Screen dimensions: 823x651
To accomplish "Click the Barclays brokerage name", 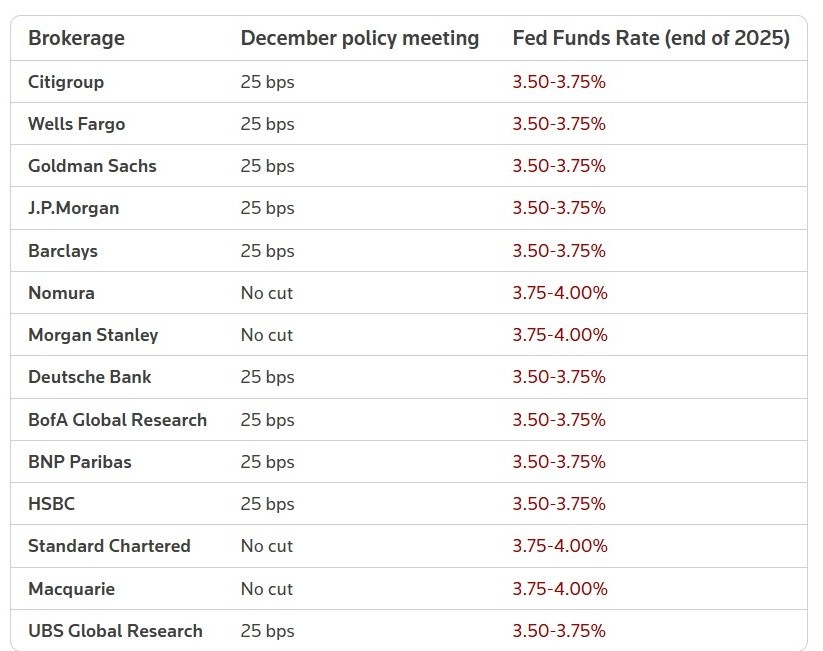I will pos(63,251).
